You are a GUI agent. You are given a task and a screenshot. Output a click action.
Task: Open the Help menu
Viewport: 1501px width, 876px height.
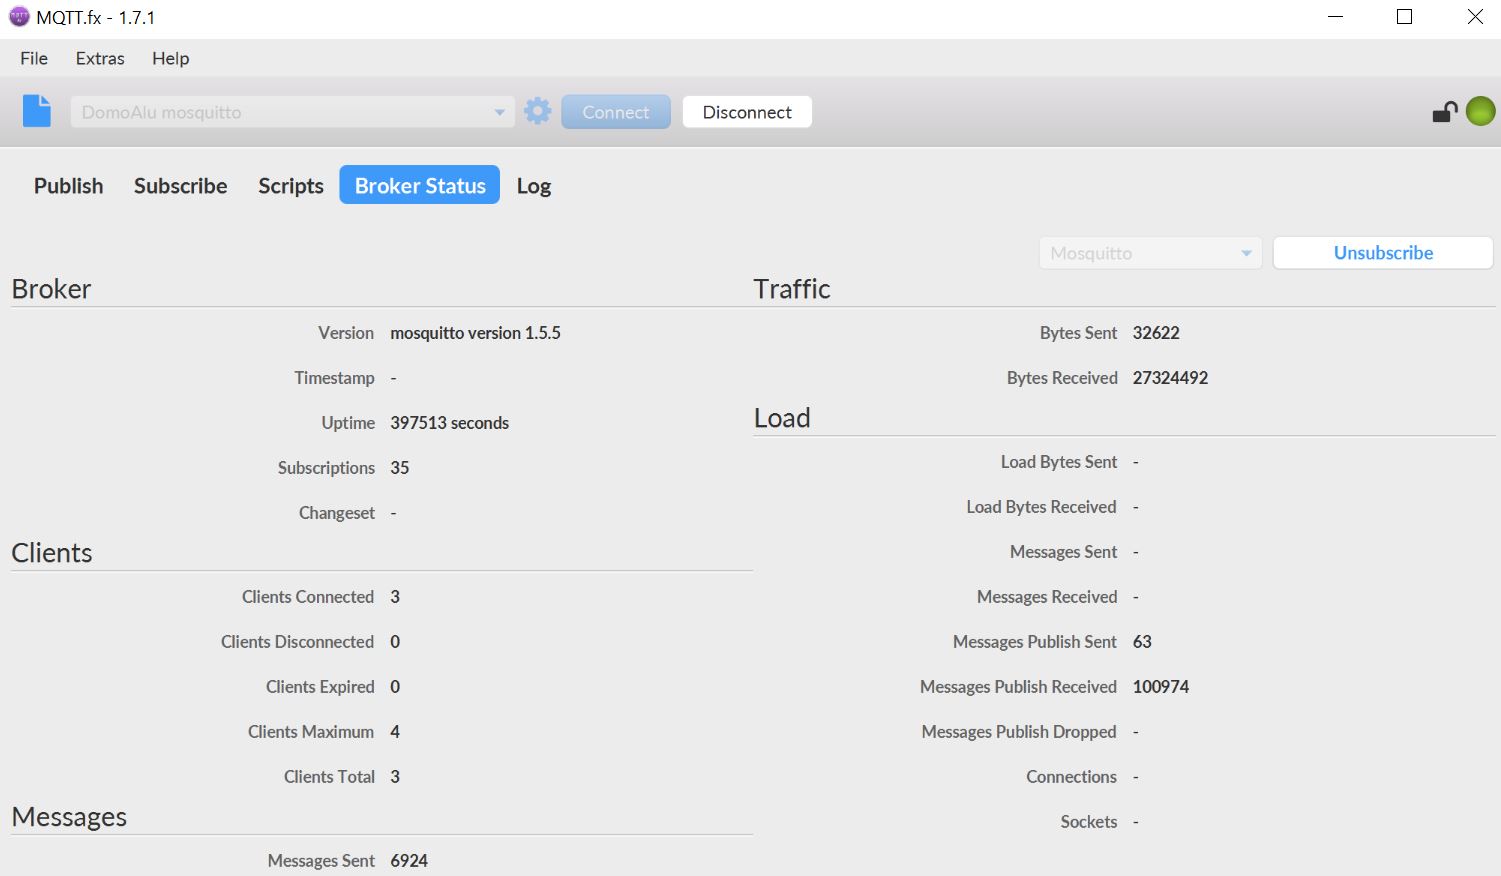pos(171,58)
